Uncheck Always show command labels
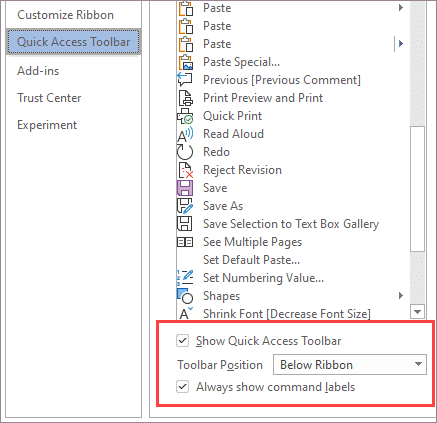 pos(183,387)
